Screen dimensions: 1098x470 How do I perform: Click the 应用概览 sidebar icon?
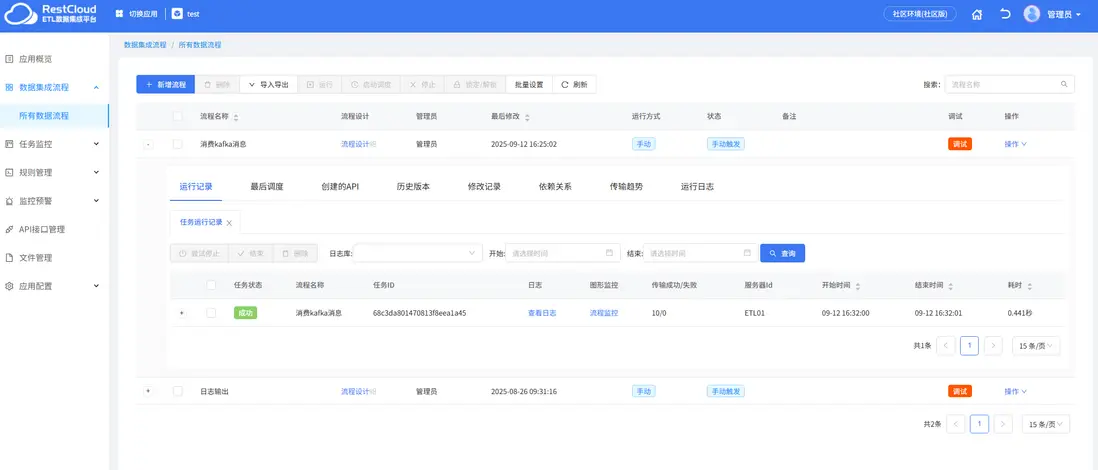(x=10, y=59)
